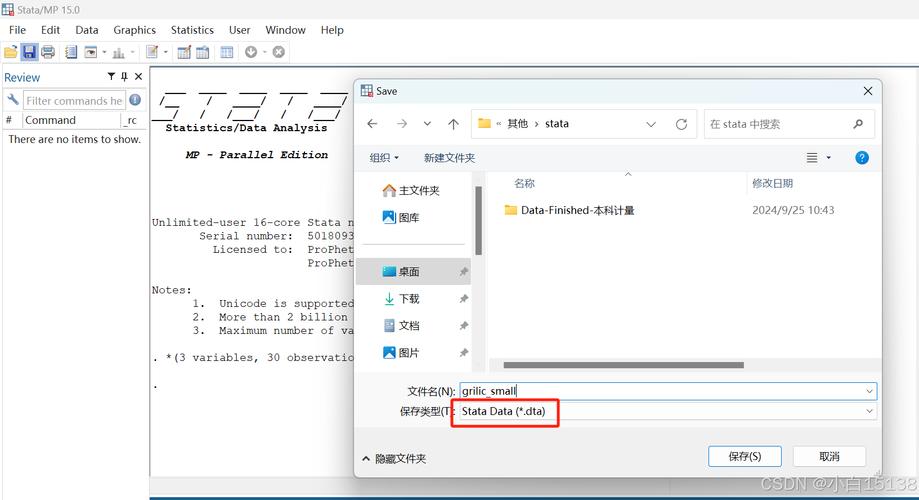The image size is (919, 500).
Task: Open recent locations chevron in dialog
Action: (427, 124)
